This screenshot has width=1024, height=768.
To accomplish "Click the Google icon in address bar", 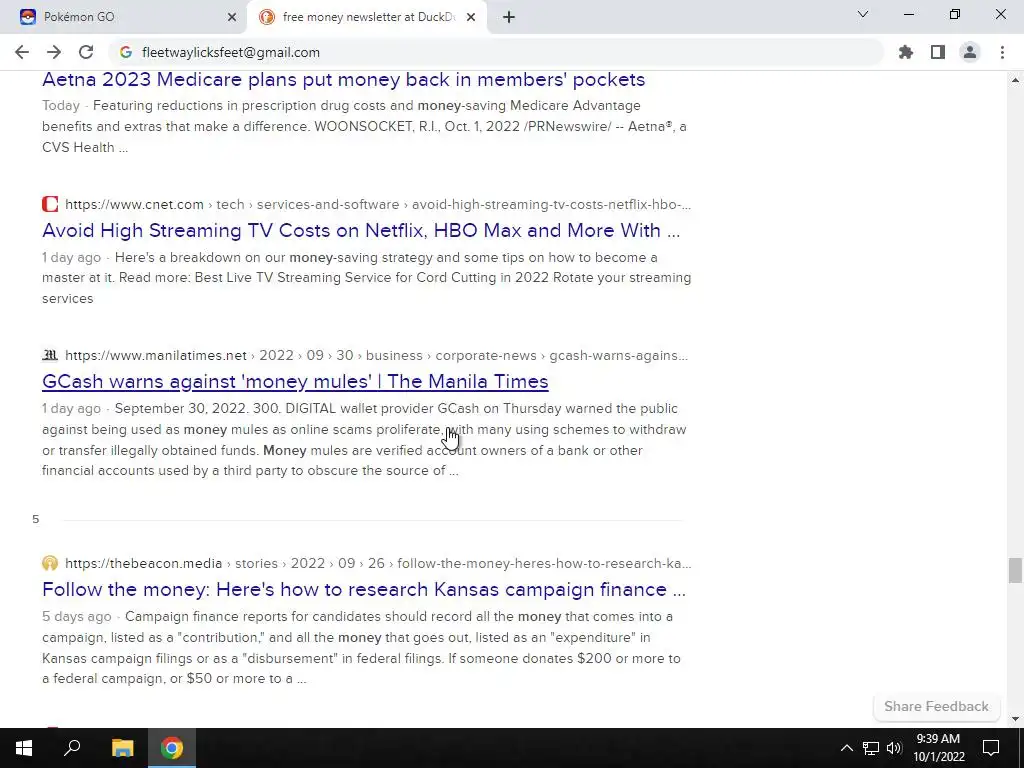I will tap(126, 52).
